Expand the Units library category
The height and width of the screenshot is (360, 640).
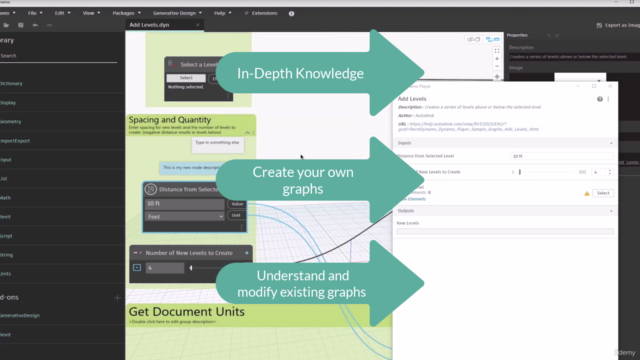coord(5,274)
